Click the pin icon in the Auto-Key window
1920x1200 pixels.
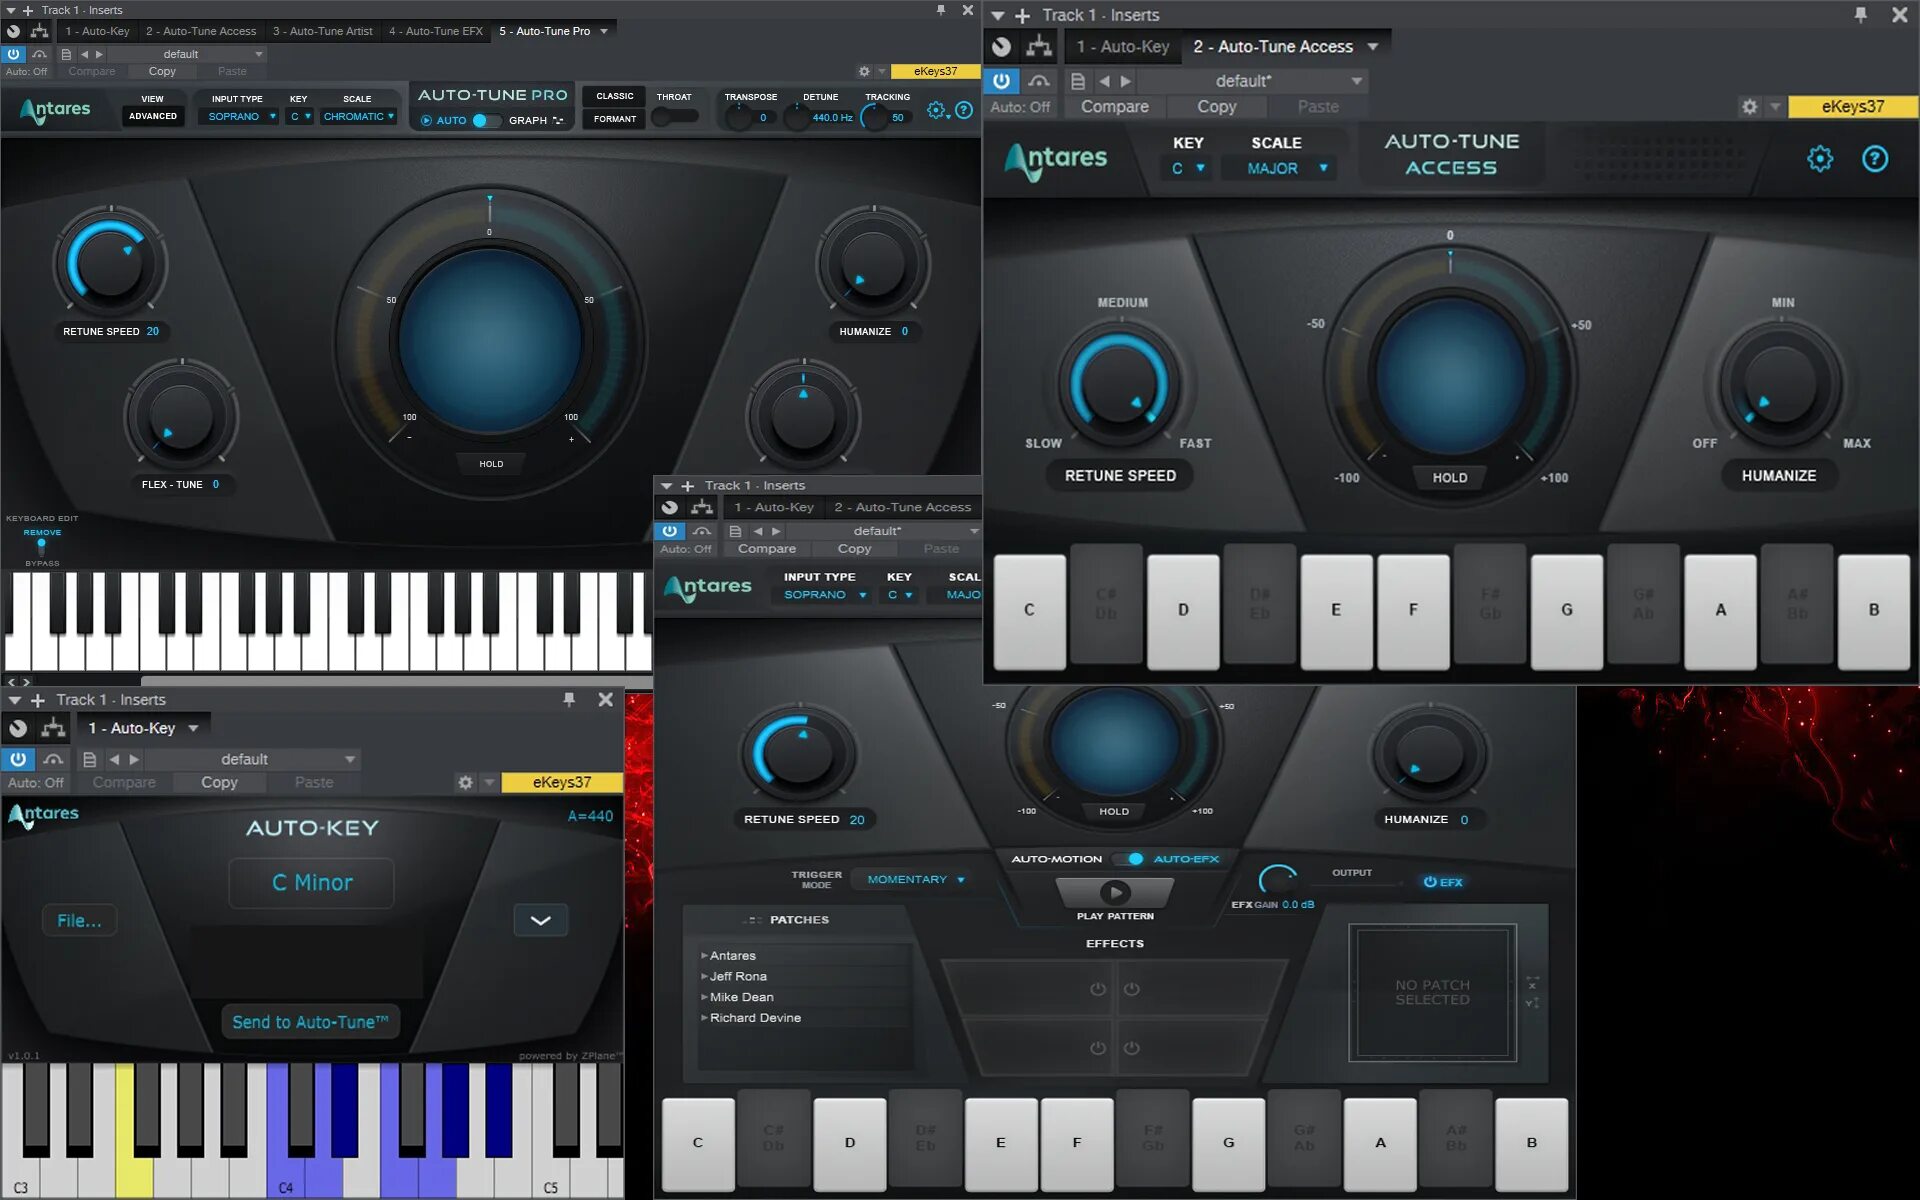[x=569, y=700]
